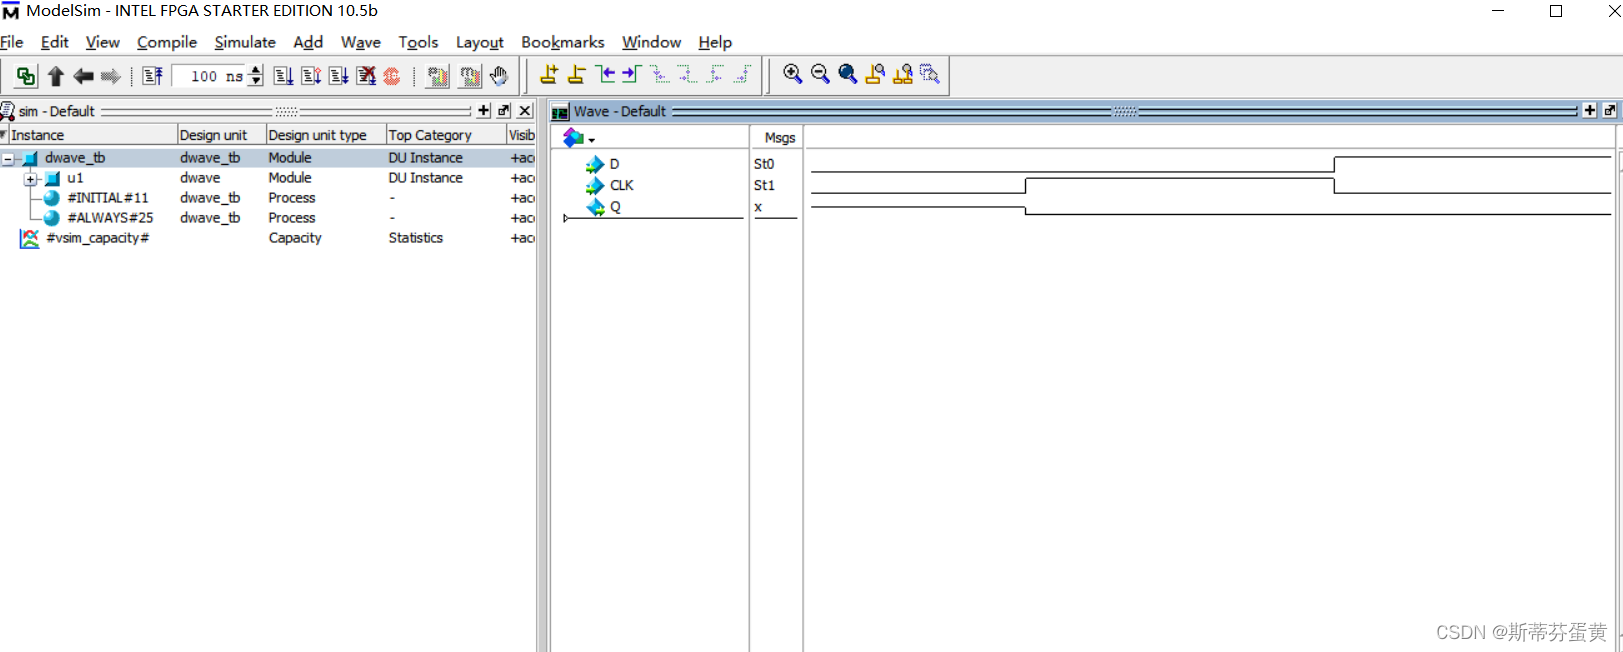Click the Zoom In magnifier icon
This screenshot has height=652, width=1623.
793,74
